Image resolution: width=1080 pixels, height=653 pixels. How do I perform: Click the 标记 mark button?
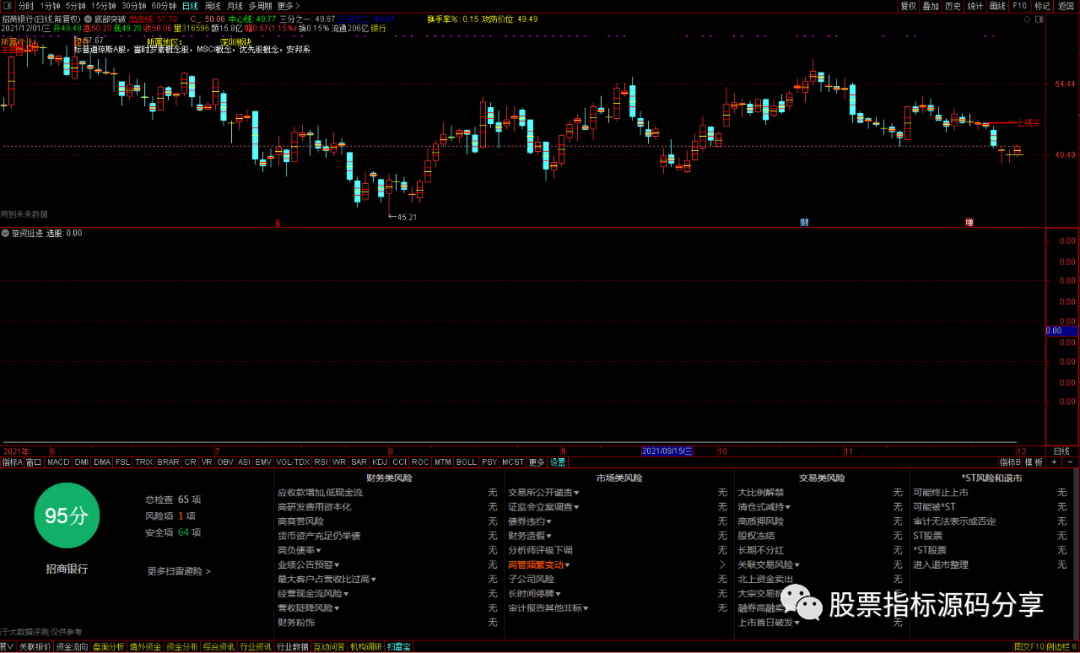click(1042, 6)
